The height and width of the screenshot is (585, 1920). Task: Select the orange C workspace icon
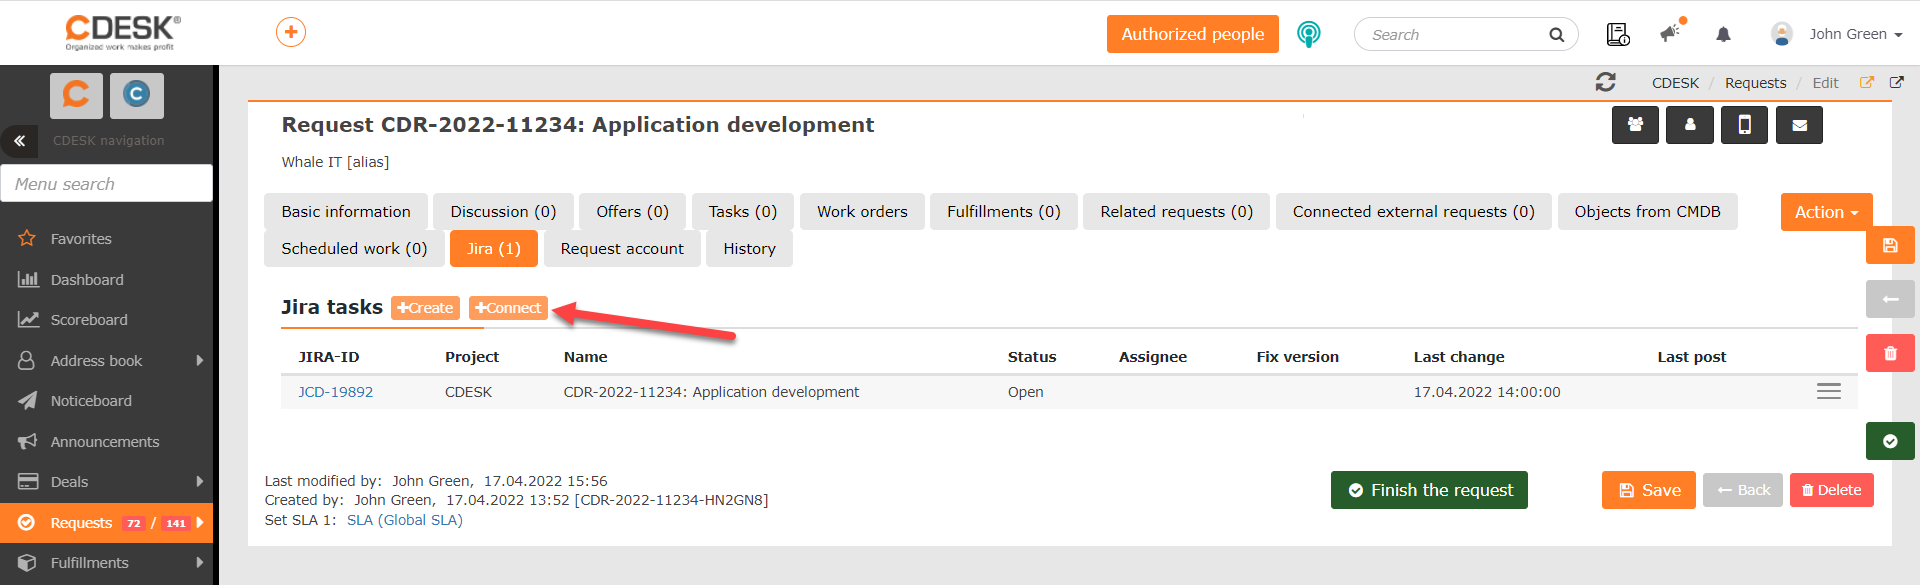[76, 95]
